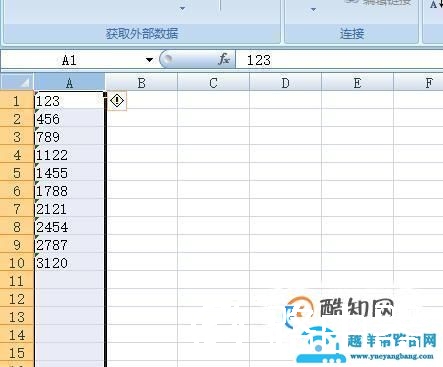This screenshot has width=443, height=367.
Task: Select column E header
Action: coord(357,83)
